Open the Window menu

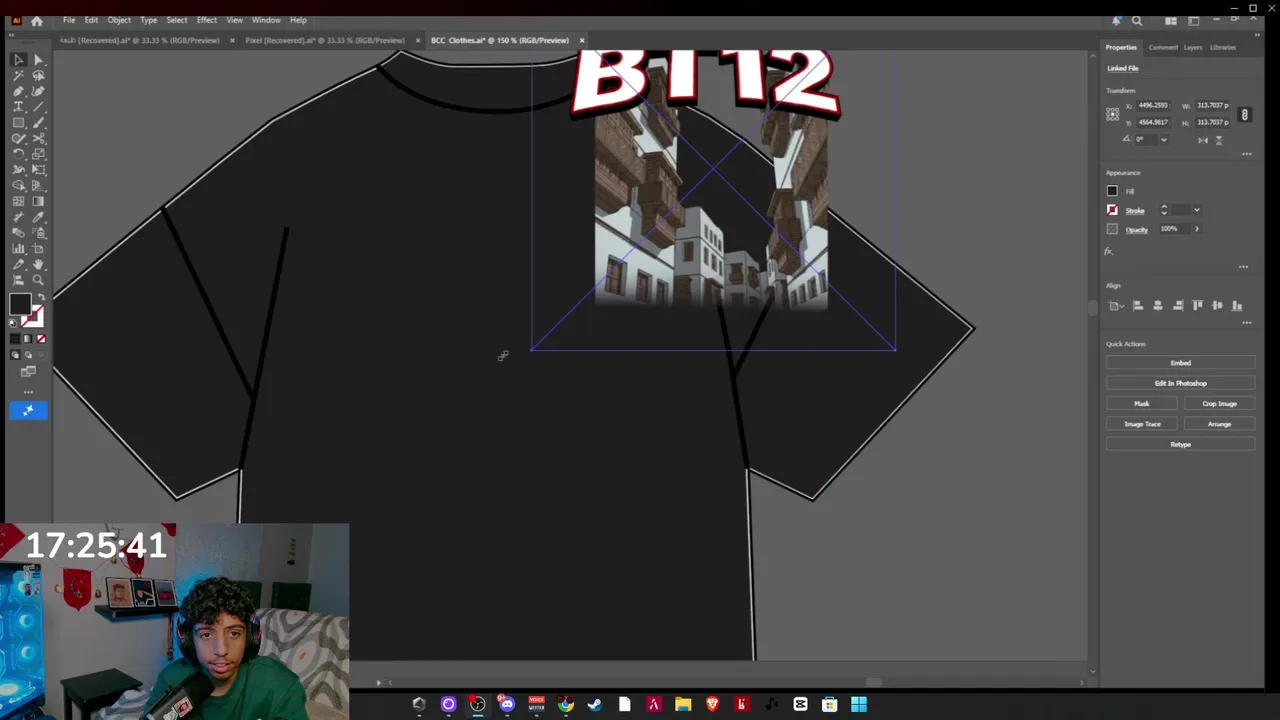point(266,20)
